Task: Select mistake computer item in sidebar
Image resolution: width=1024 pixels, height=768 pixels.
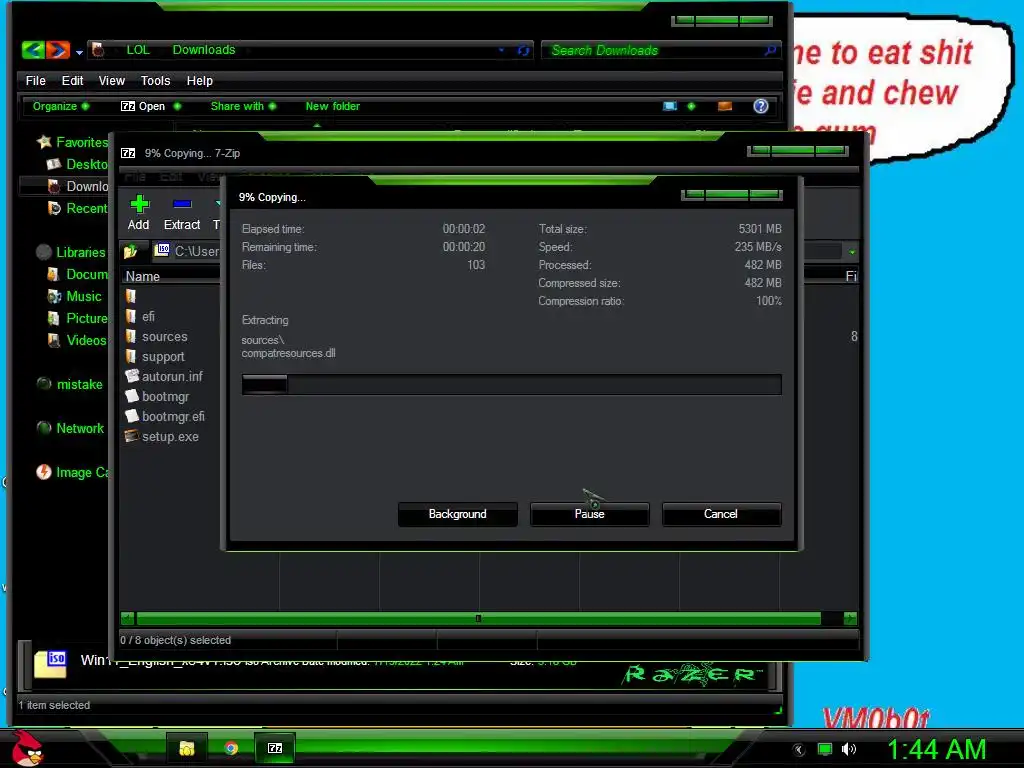Action: 71,384
